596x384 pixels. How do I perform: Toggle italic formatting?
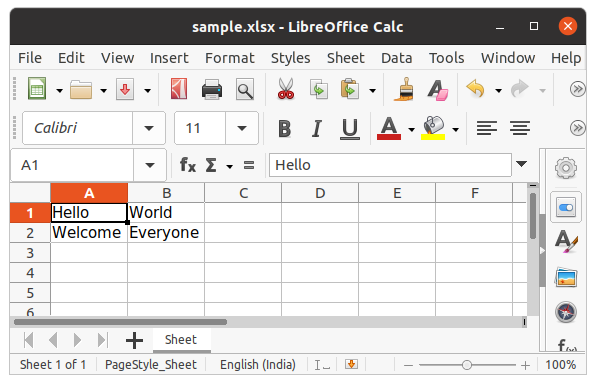pyautogui.click(x=317, y=129)
